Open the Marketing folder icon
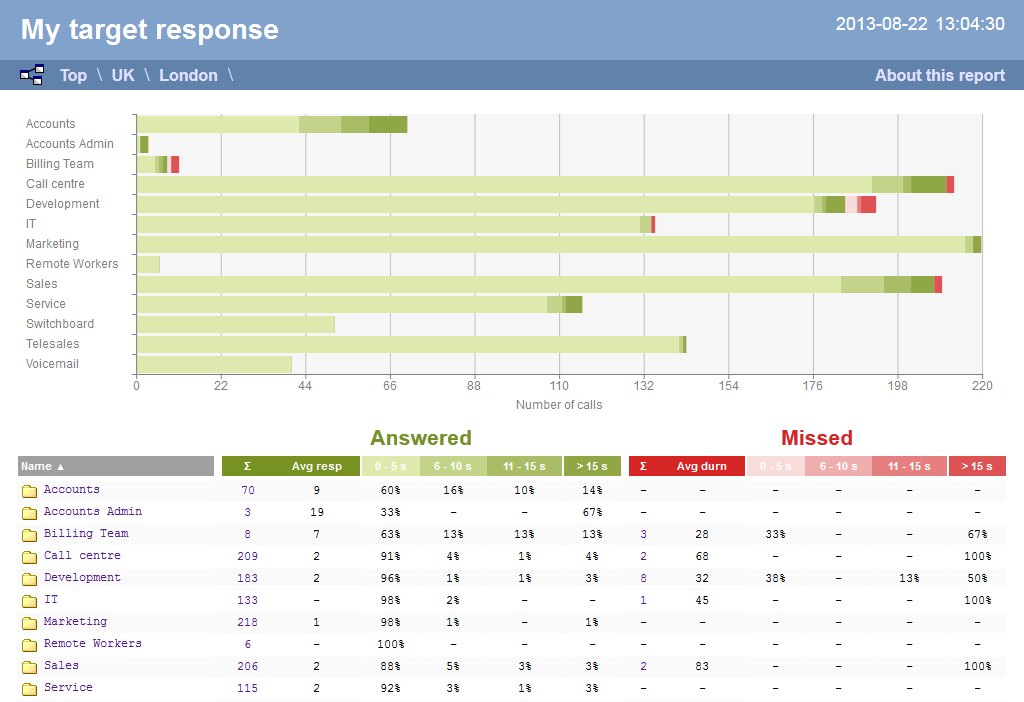 [29, 621]
